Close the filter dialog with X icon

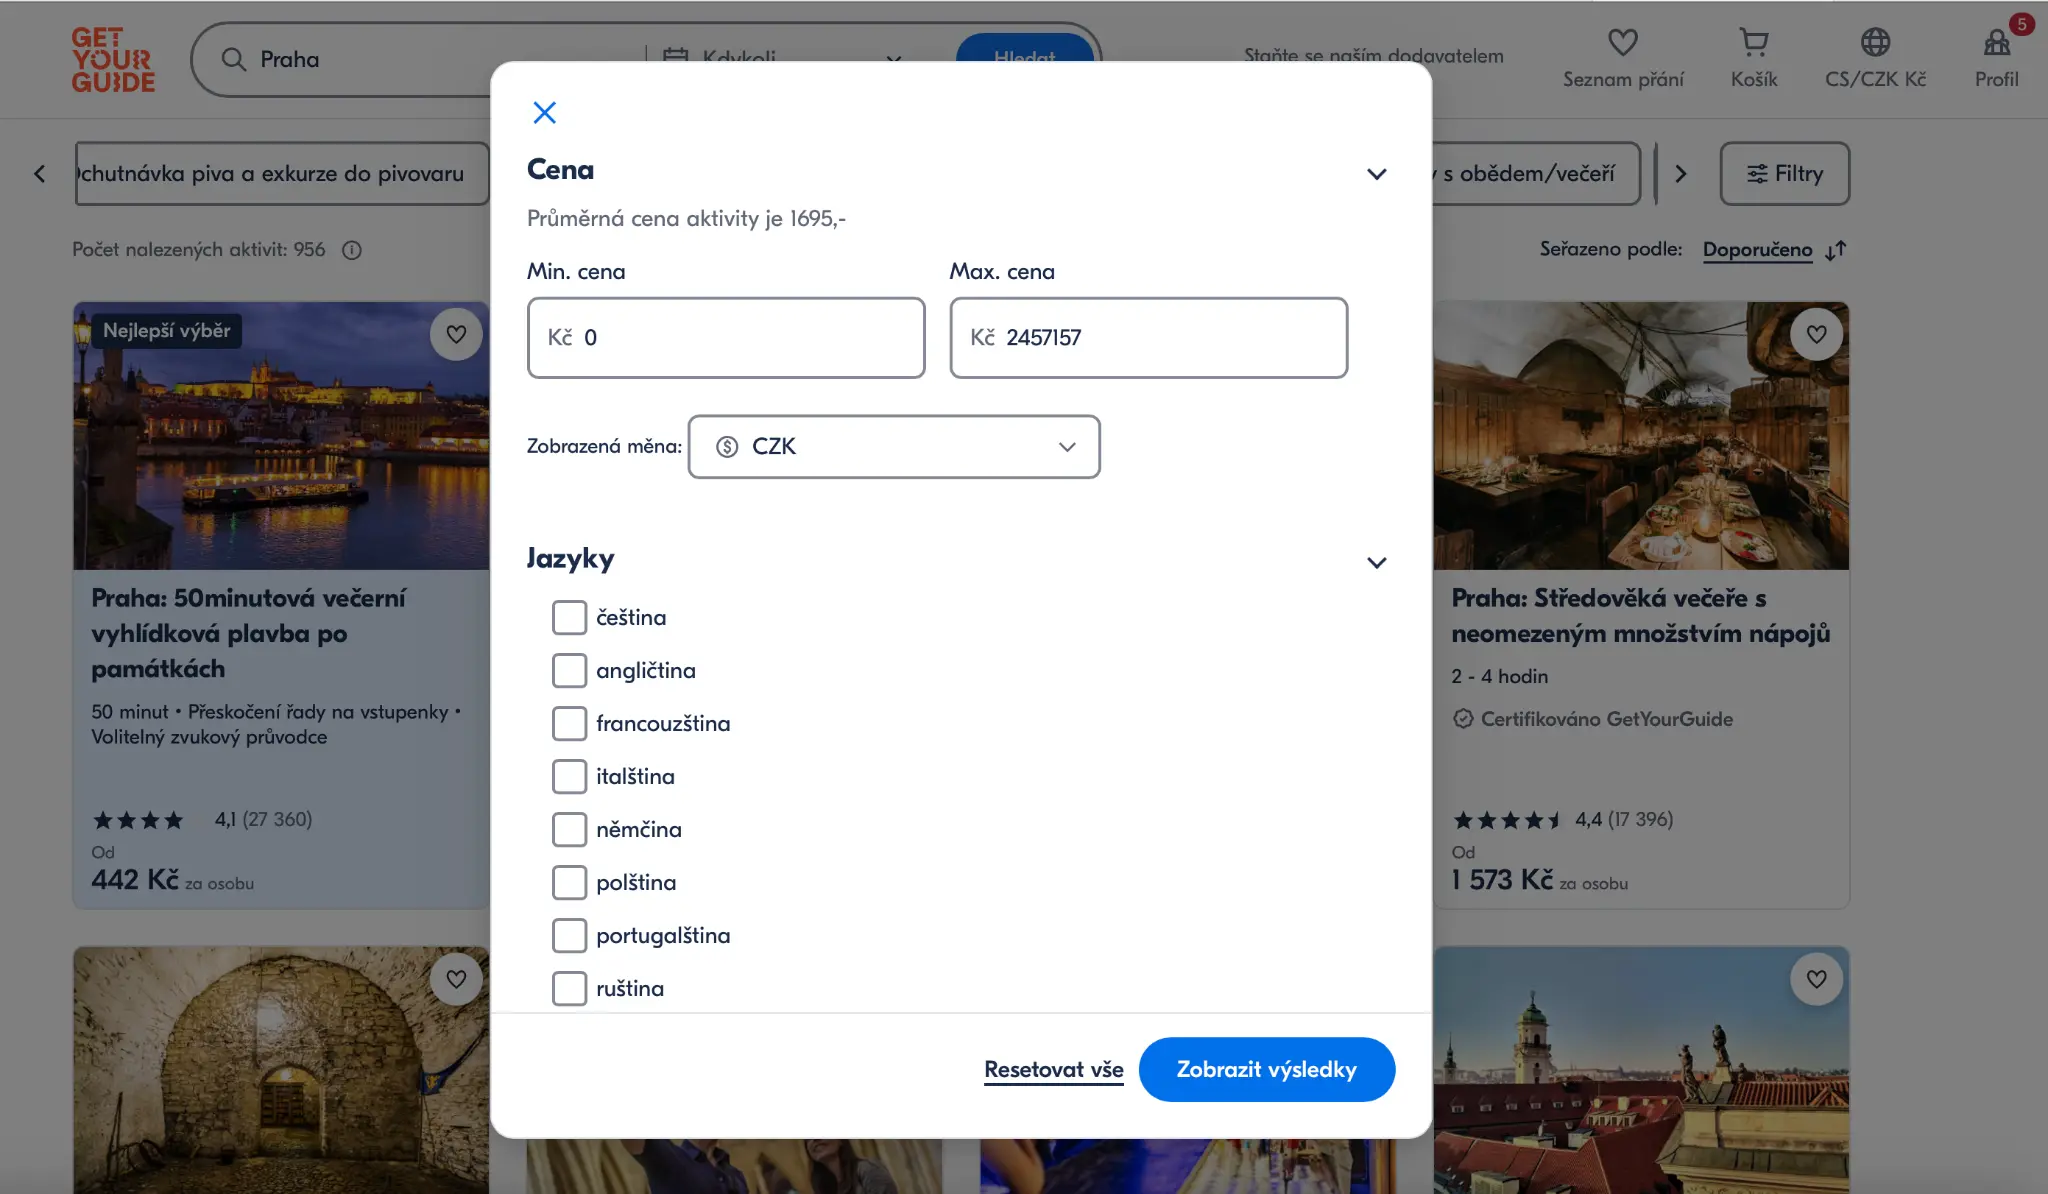click(x=544, y=112)
